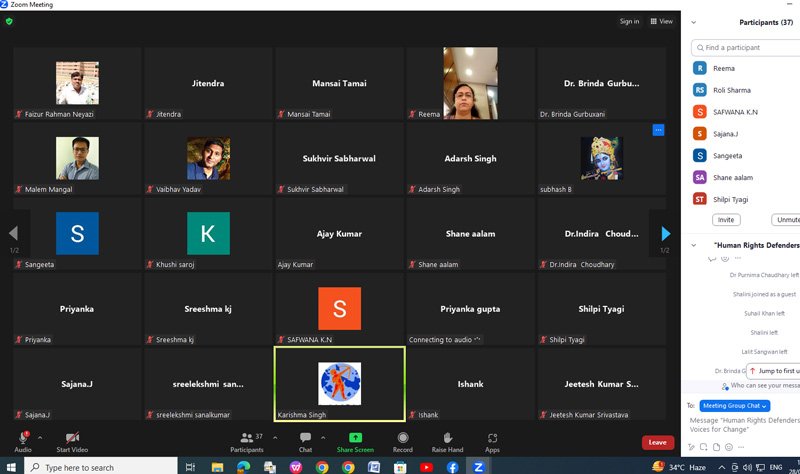Click the blue more options button on subhash B tile
The width and height of the screenshot is (800, 474).
click(x=658, y=130)
